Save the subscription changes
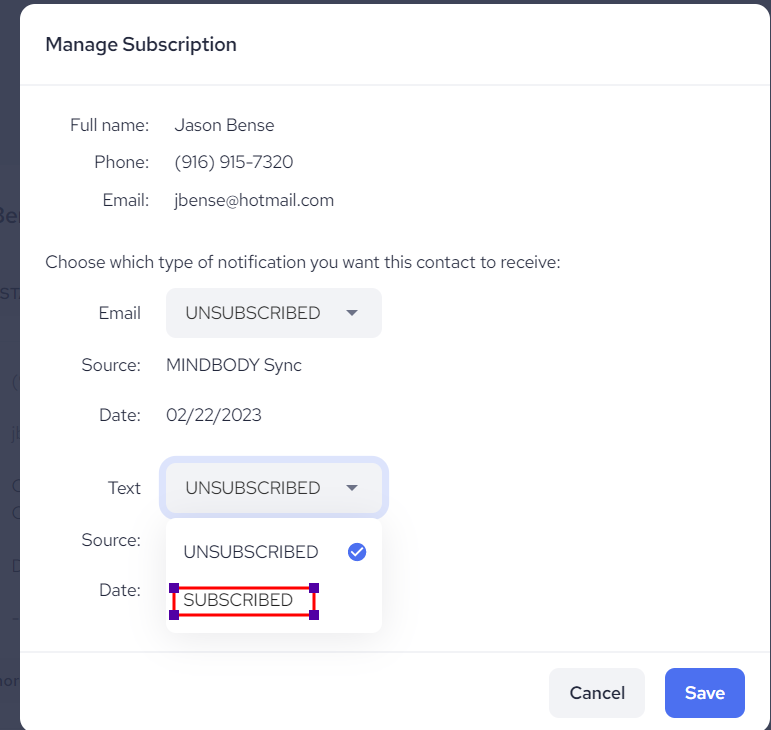 pos(704,693)
